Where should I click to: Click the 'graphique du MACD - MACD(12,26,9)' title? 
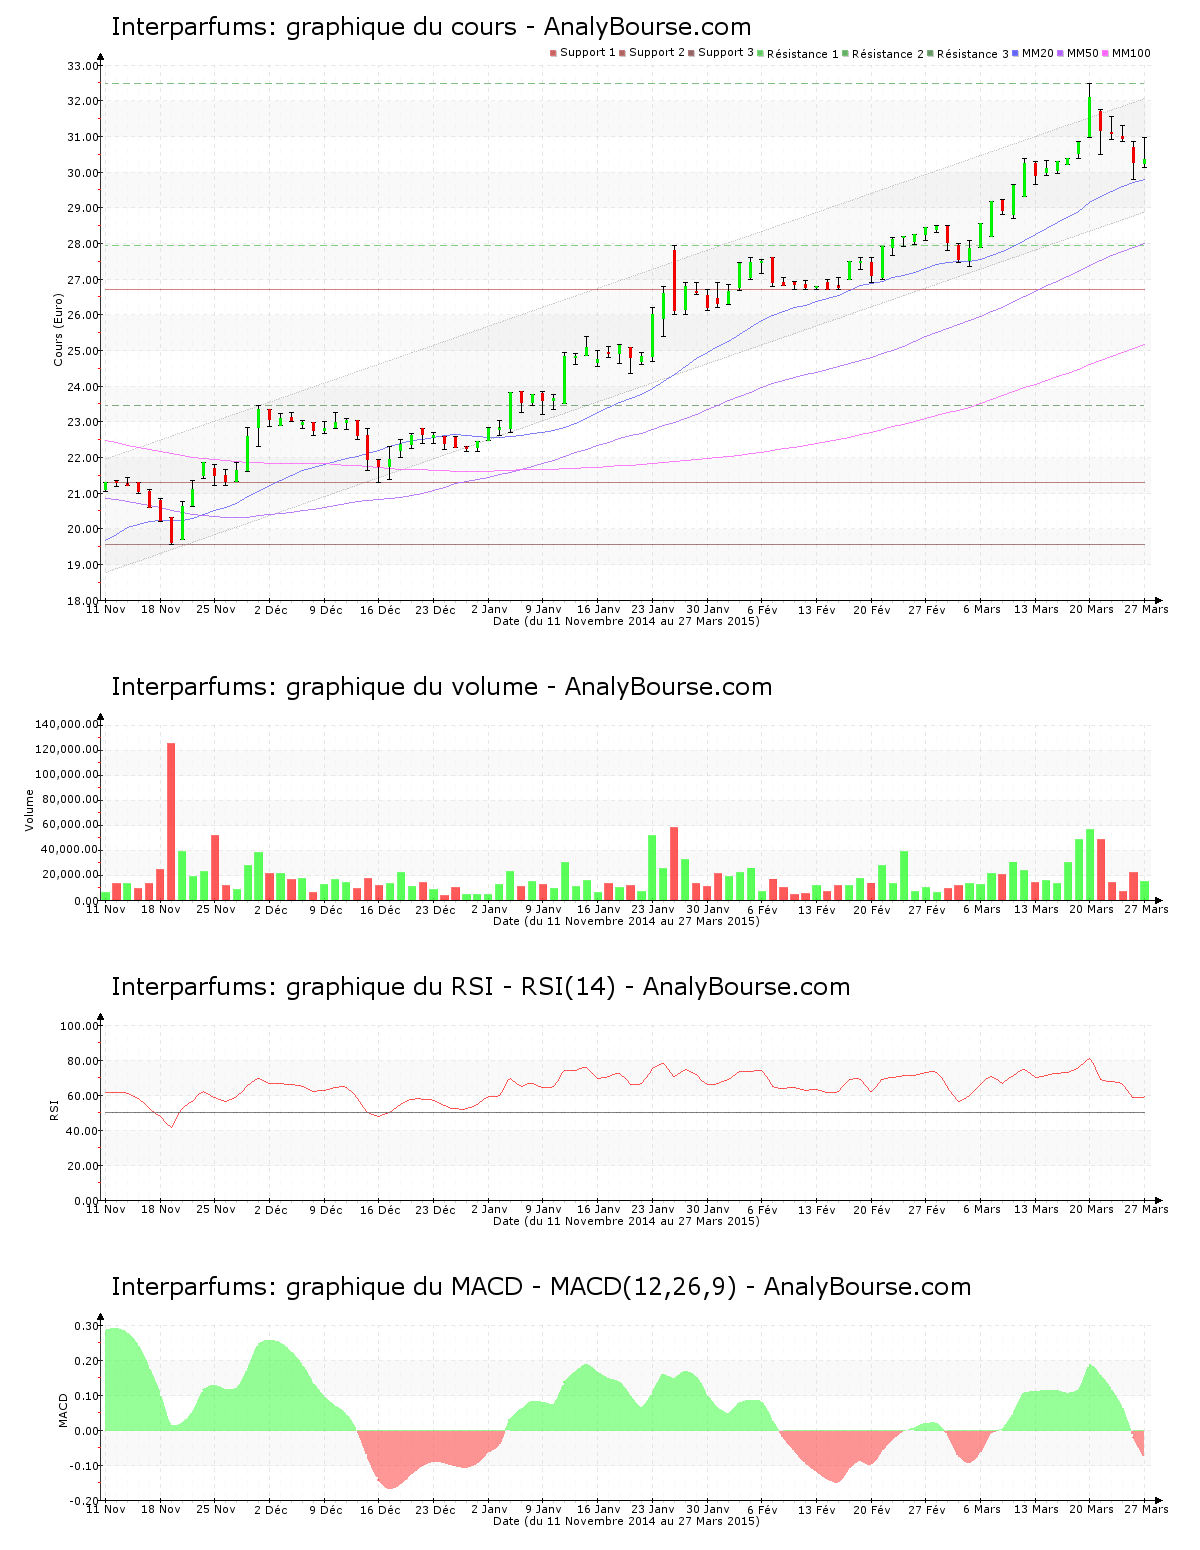point(541,1287)
